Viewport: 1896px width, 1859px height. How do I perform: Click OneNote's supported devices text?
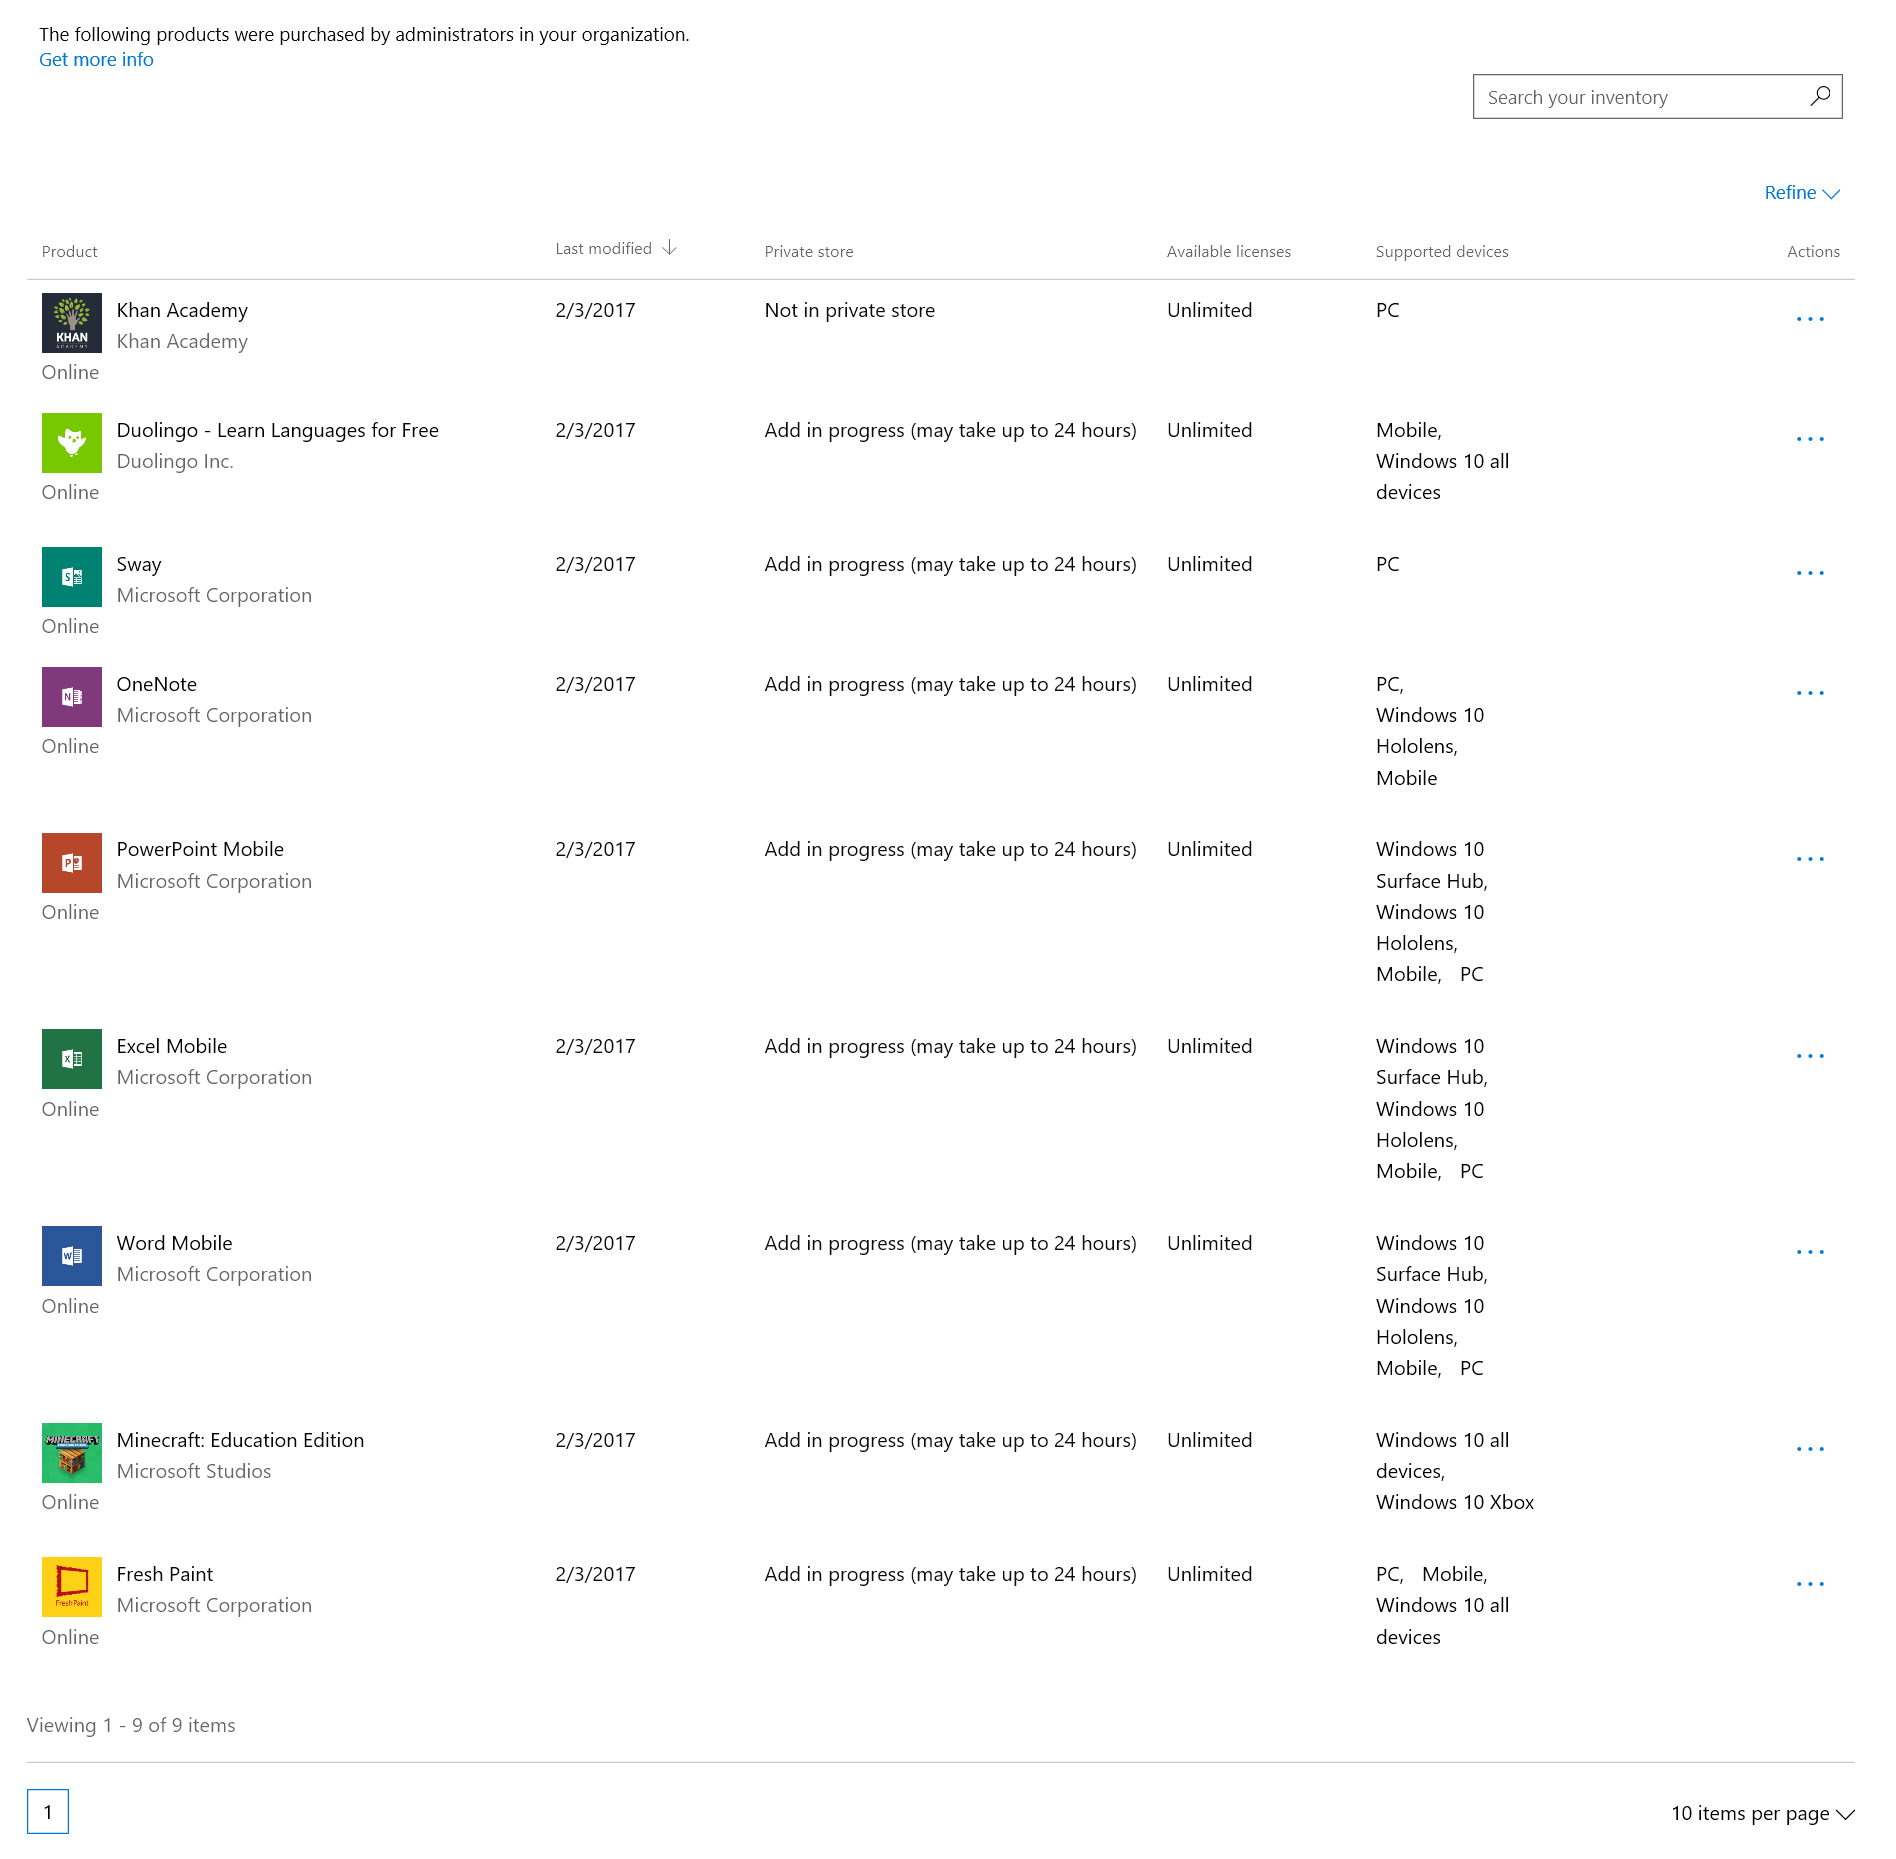tap(1430, 731)
